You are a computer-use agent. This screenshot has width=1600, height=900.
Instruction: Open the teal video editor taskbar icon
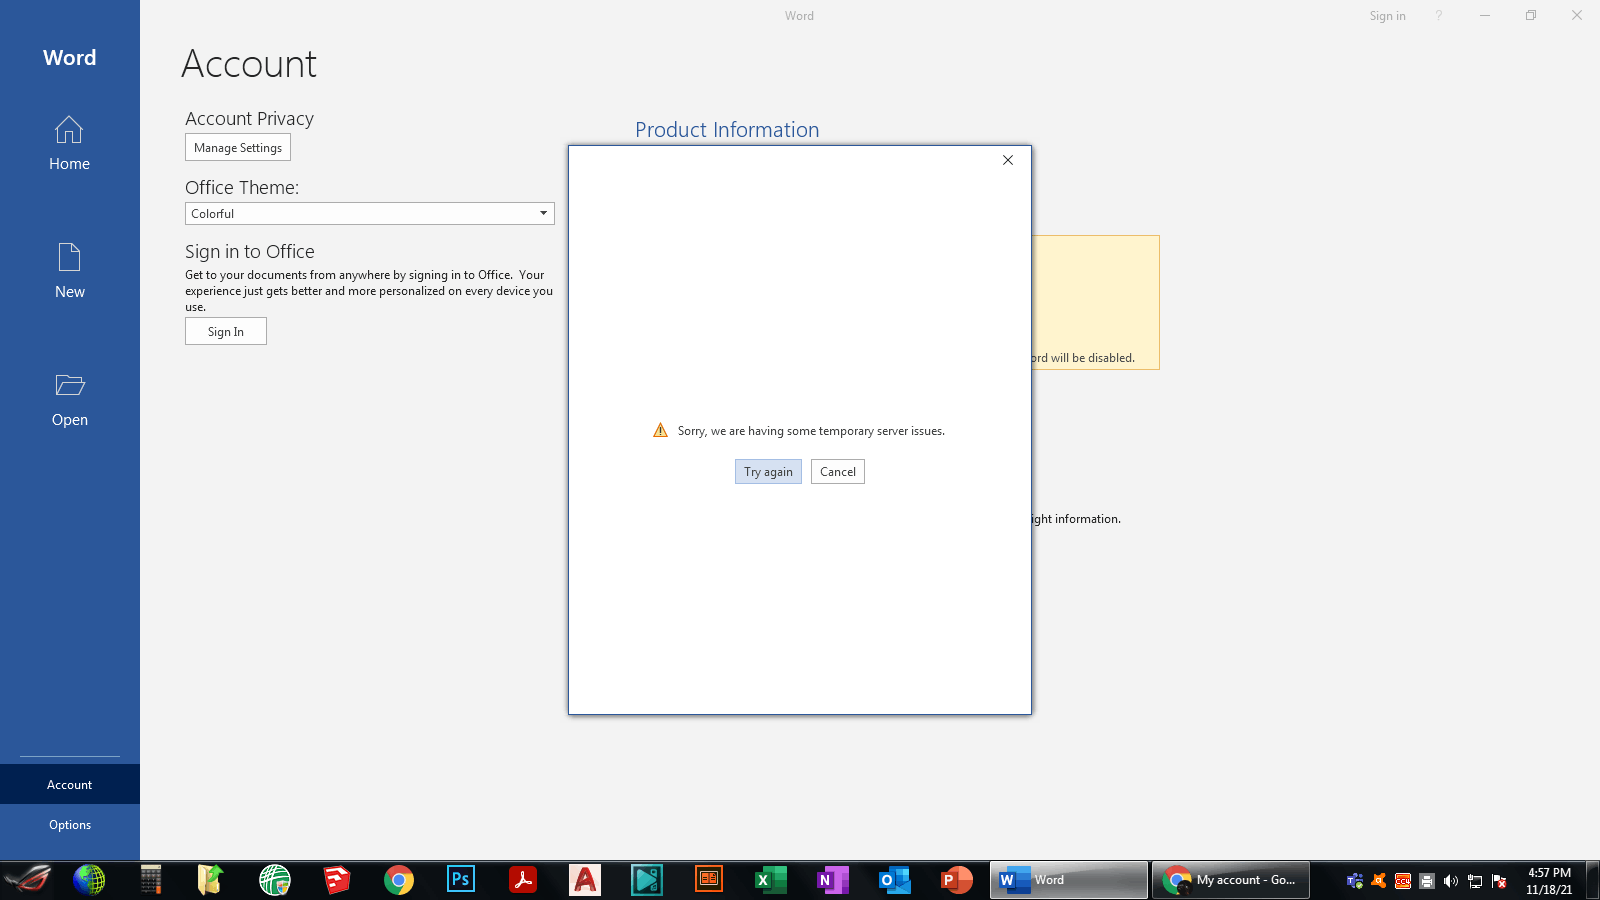pos(647,880)
